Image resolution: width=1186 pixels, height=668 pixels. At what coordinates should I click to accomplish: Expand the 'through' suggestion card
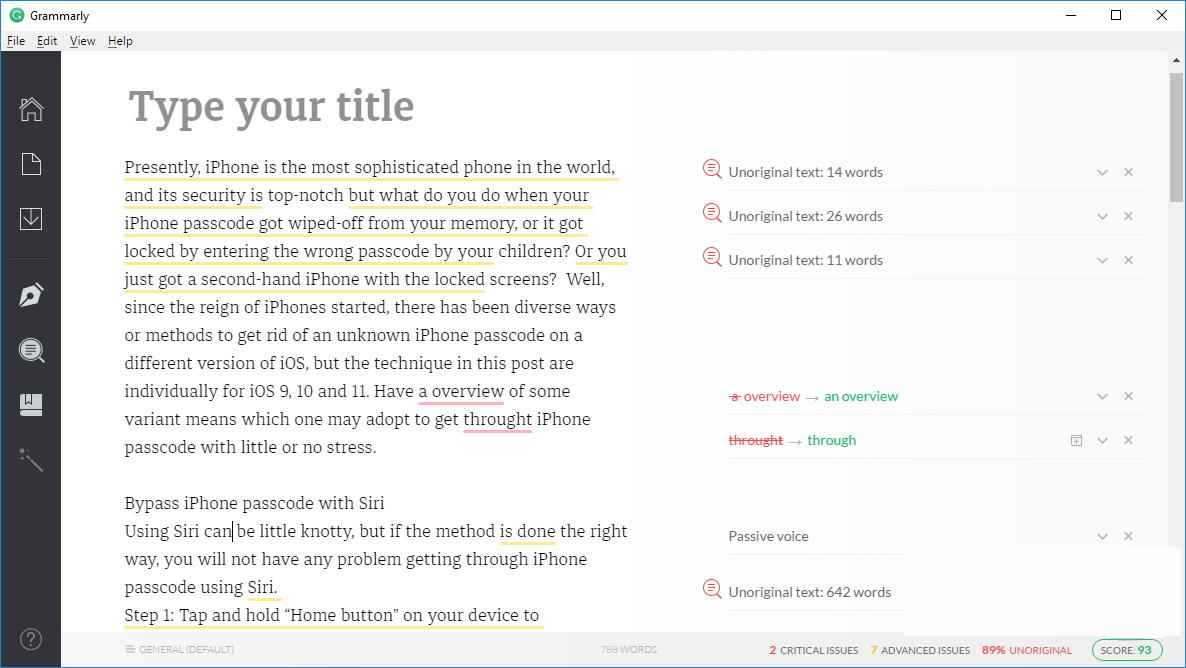point(1103,440)
